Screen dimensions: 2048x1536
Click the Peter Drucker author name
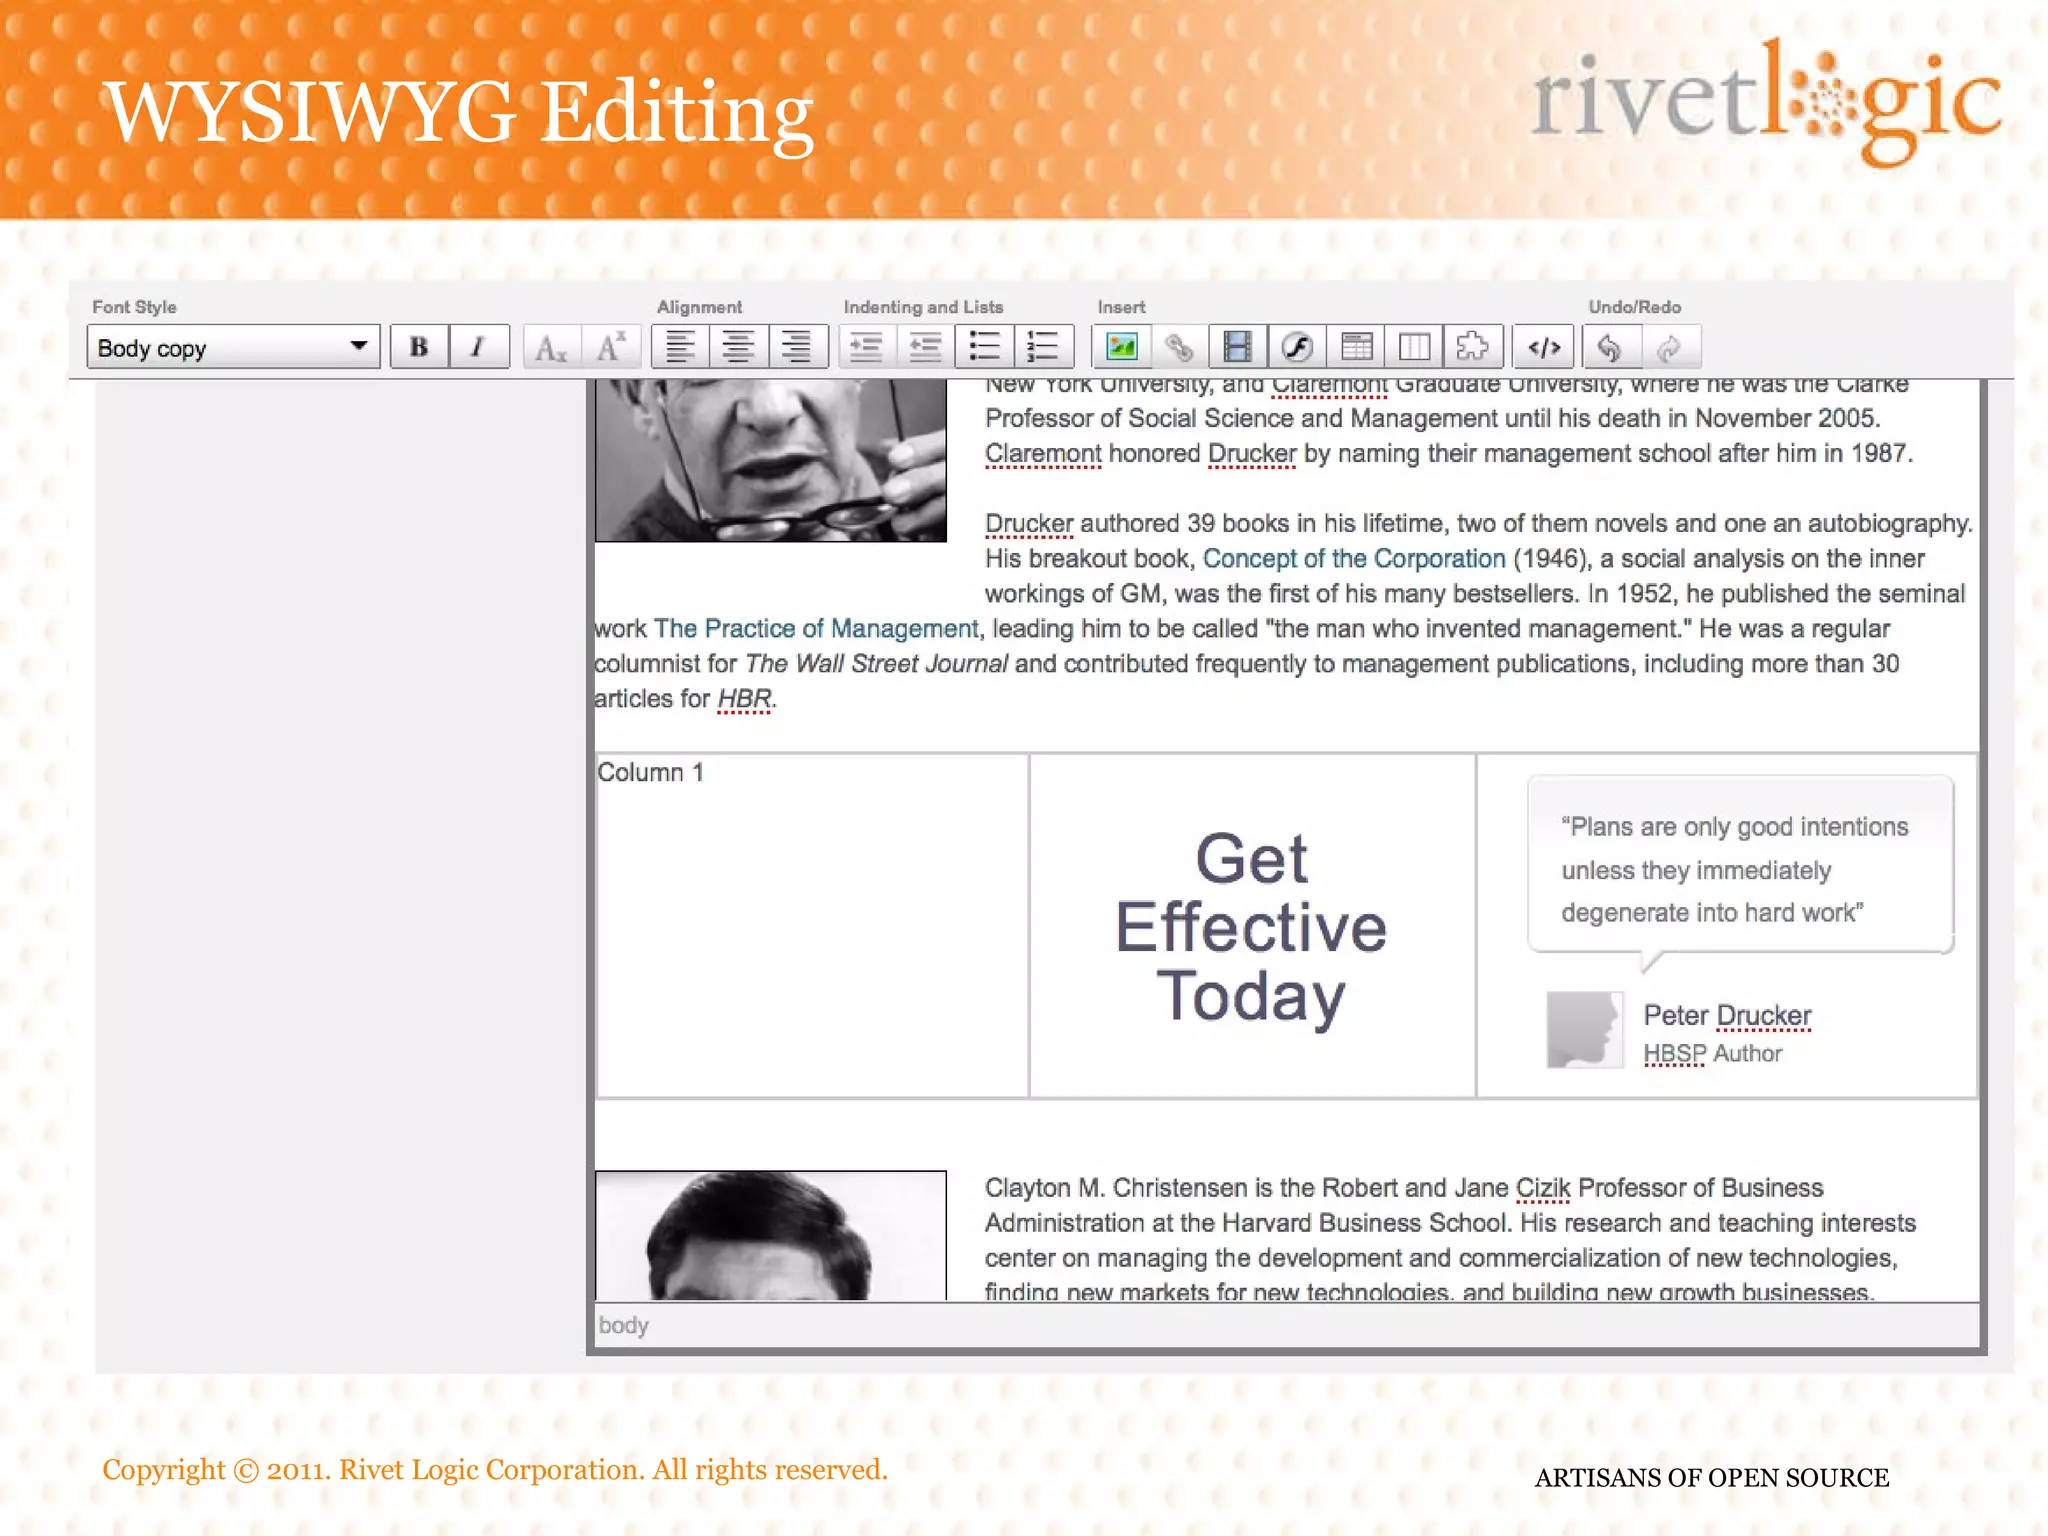tap(1727, 1015)
